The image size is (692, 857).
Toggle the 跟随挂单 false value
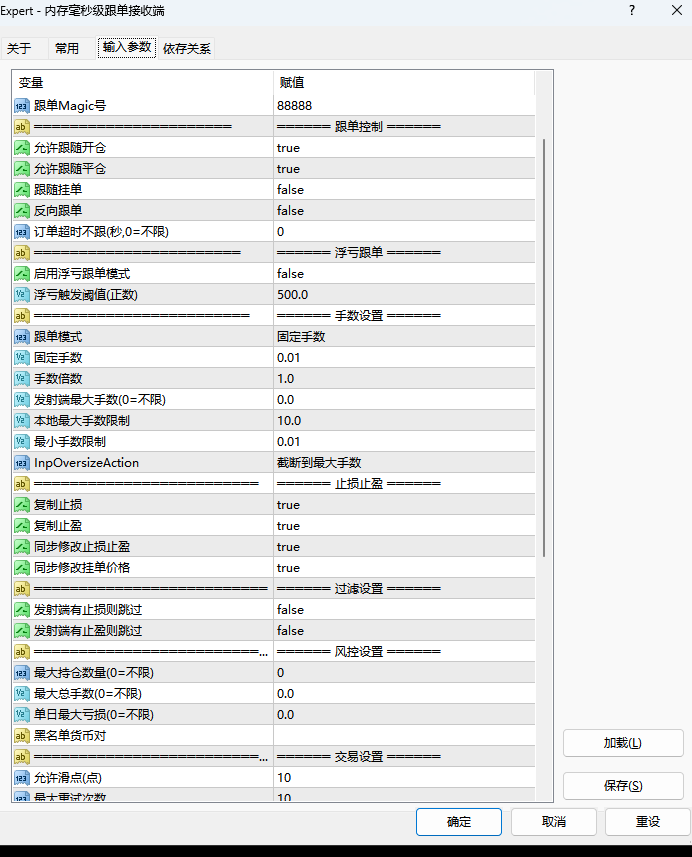(404, 190)
